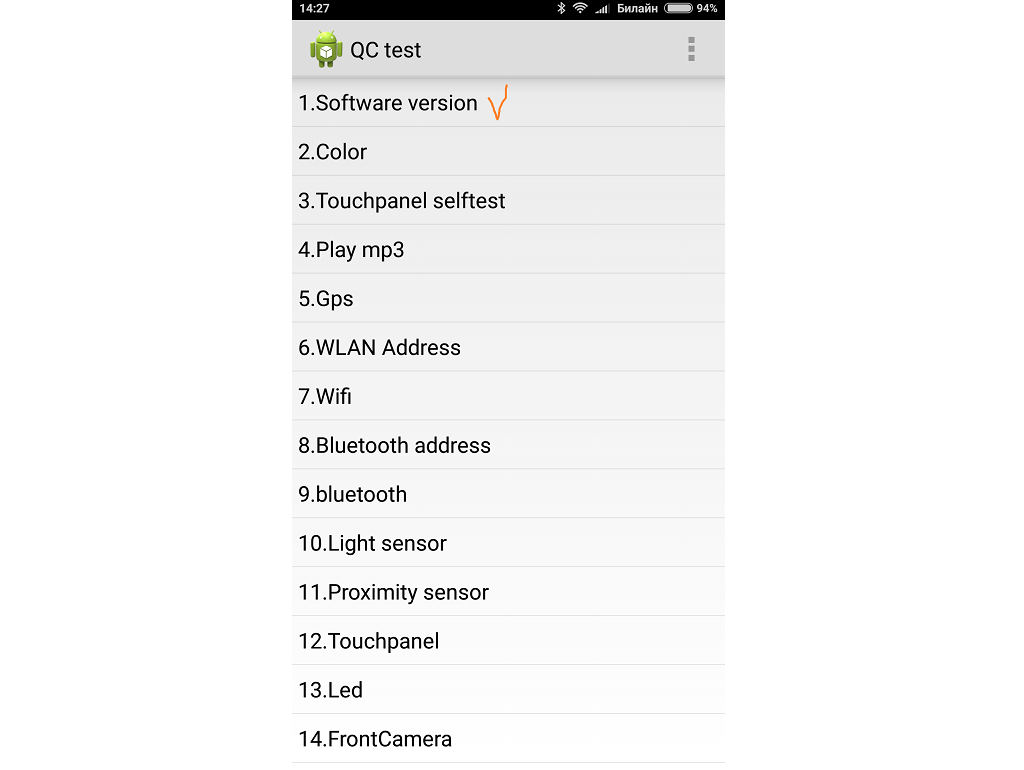Open the three-dot overflow menu
This screenshot has height=770, width=1024.
tap(691, 49)
